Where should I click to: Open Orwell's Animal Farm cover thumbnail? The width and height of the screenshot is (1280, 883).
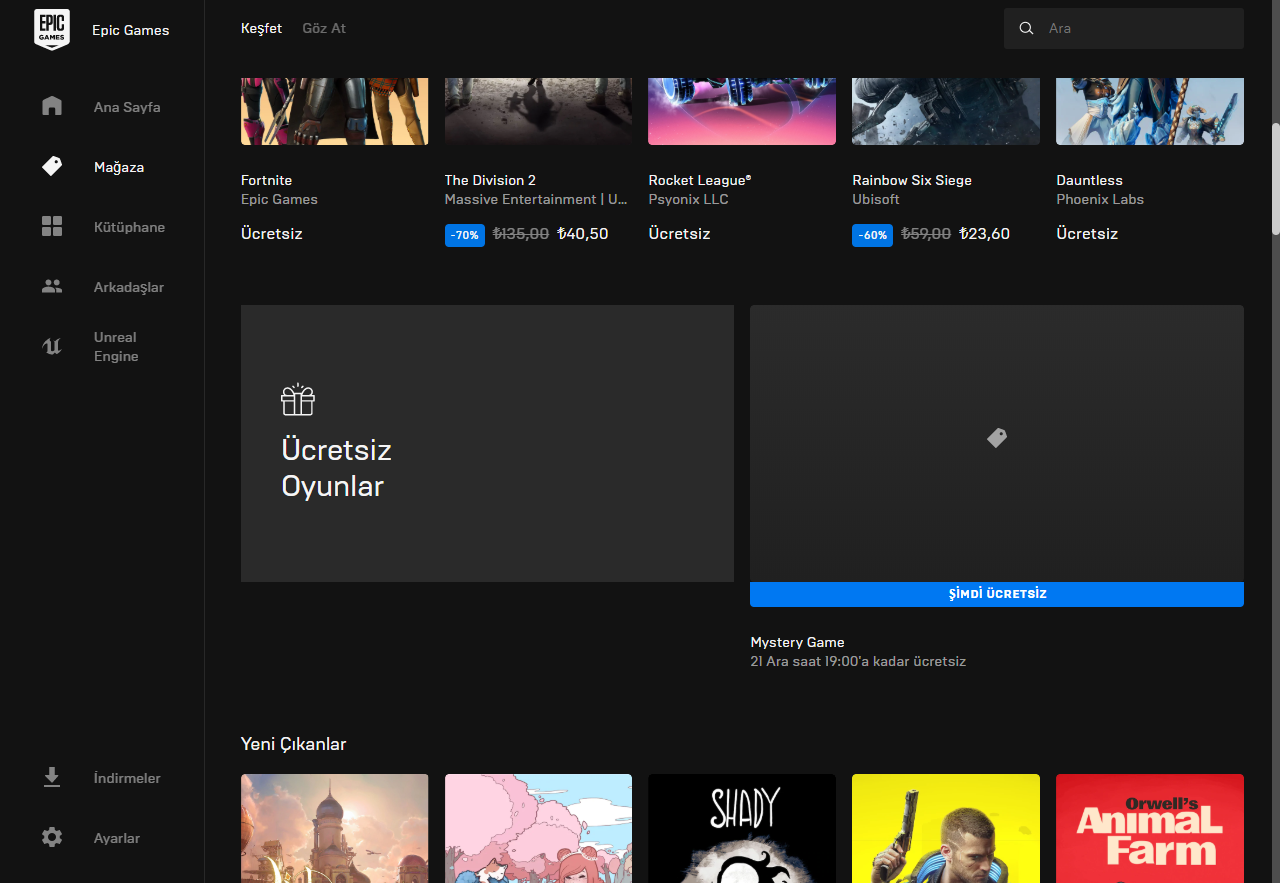pos(1149,828)
